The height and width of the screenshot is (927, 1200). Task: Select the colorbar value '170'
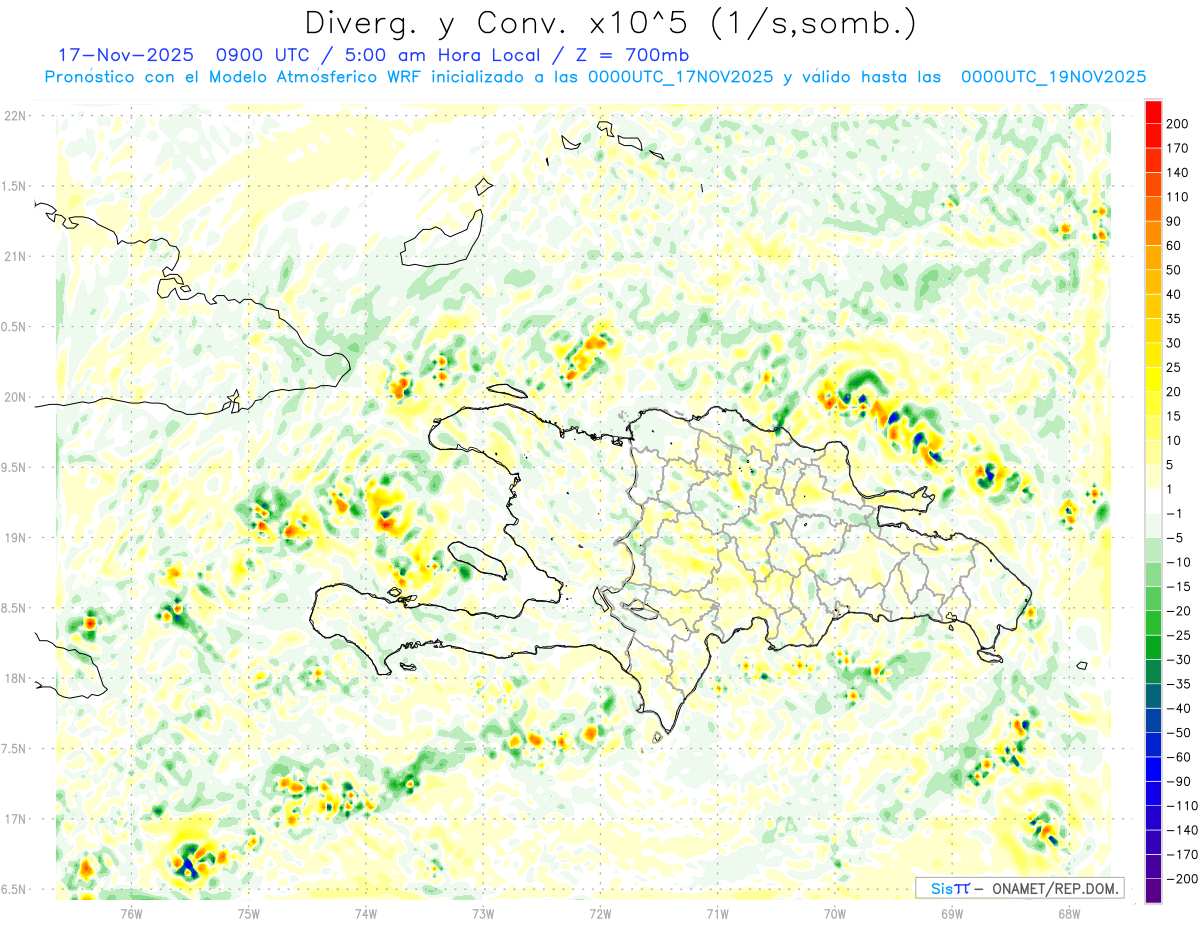tap(1179, 148)
